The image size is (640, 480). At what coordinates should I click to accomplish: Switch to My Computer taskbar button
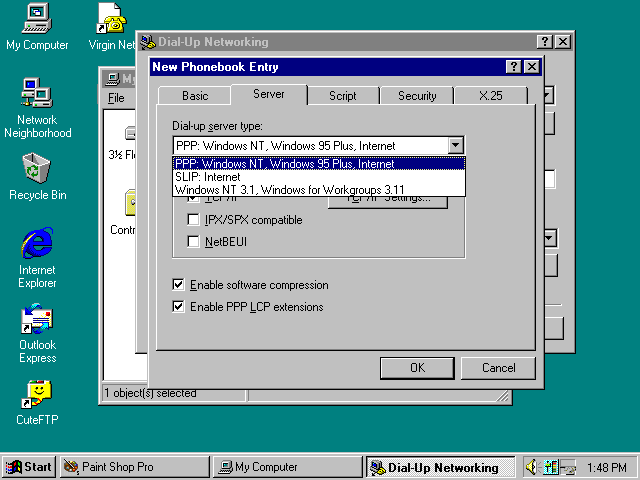(x=287, y=467)
